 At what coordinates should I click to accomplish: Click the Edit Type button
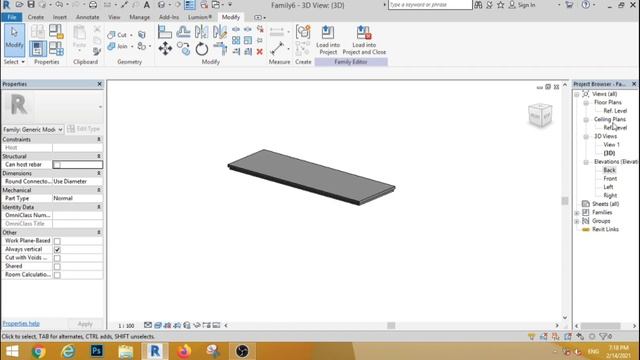pyautogui.click(x=84, y=129)
